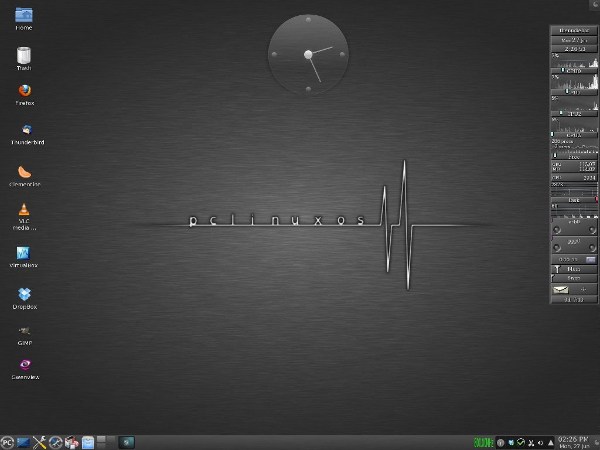Click the green digital indicator in tray

(x=483, y=441)
